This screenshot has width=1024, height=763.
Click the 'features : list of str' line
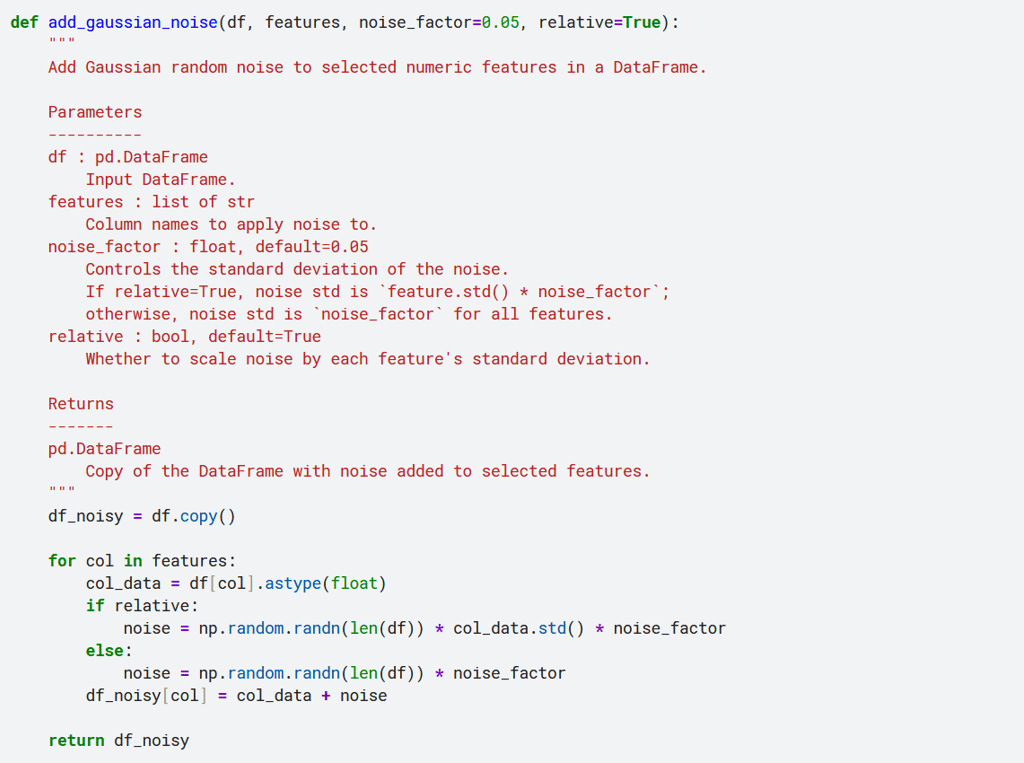point(151,202)
